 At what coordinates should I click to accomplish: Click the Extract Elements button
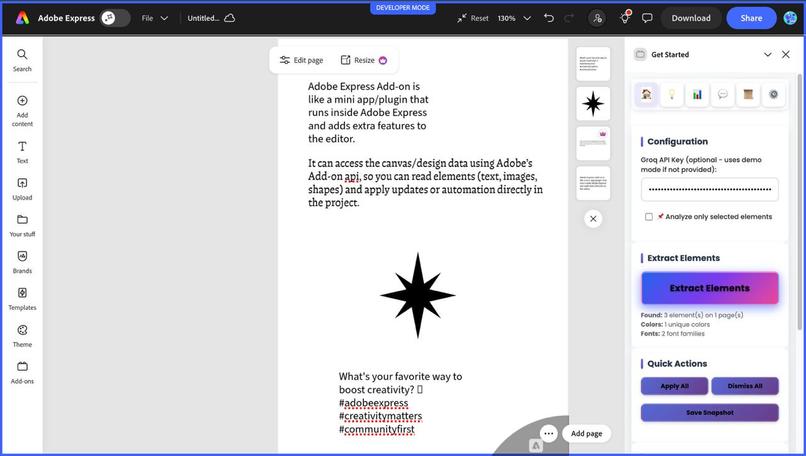coord(709,288)
